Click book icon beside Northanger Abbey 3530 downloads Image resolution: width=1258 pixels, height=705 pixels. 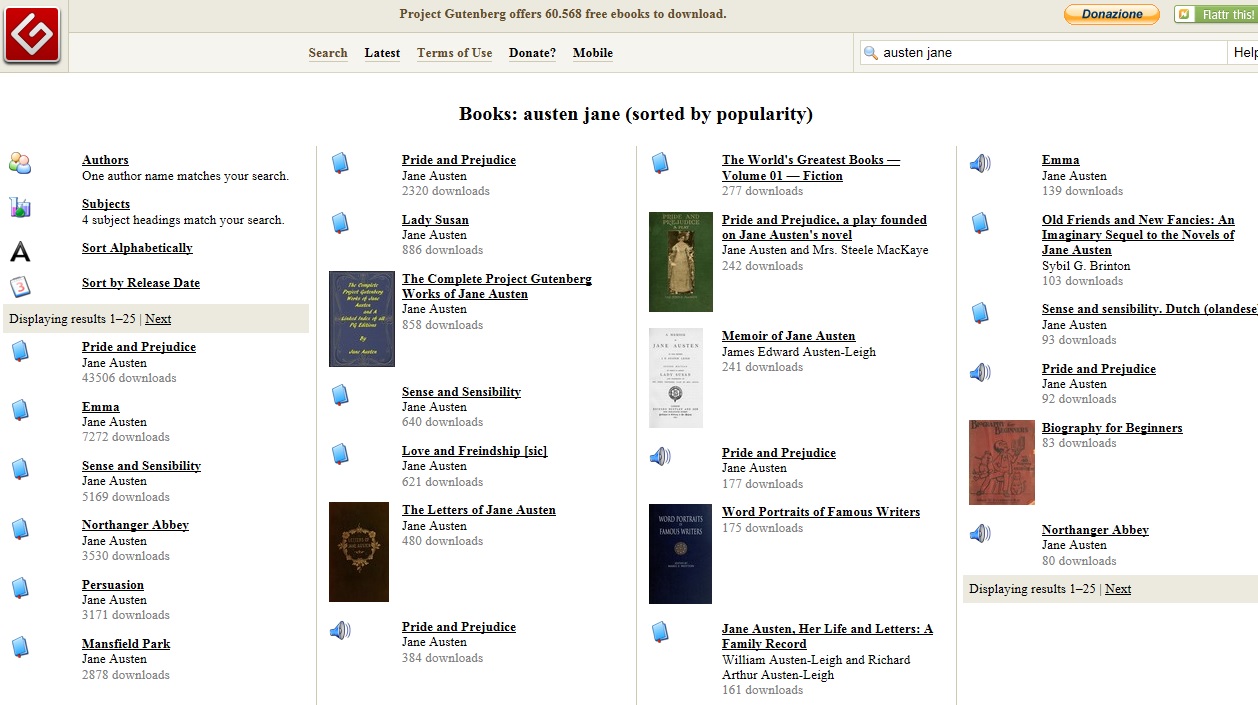click(20, 529)
